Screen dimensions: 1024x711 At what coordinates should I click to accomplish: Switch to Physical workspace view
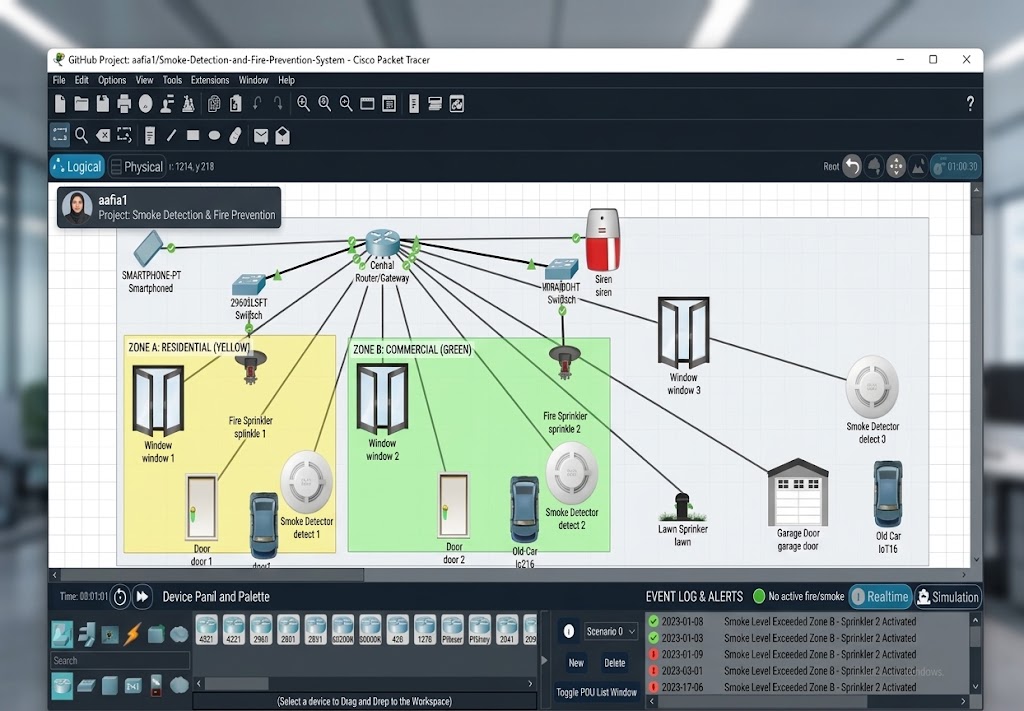tap(136, 166)
